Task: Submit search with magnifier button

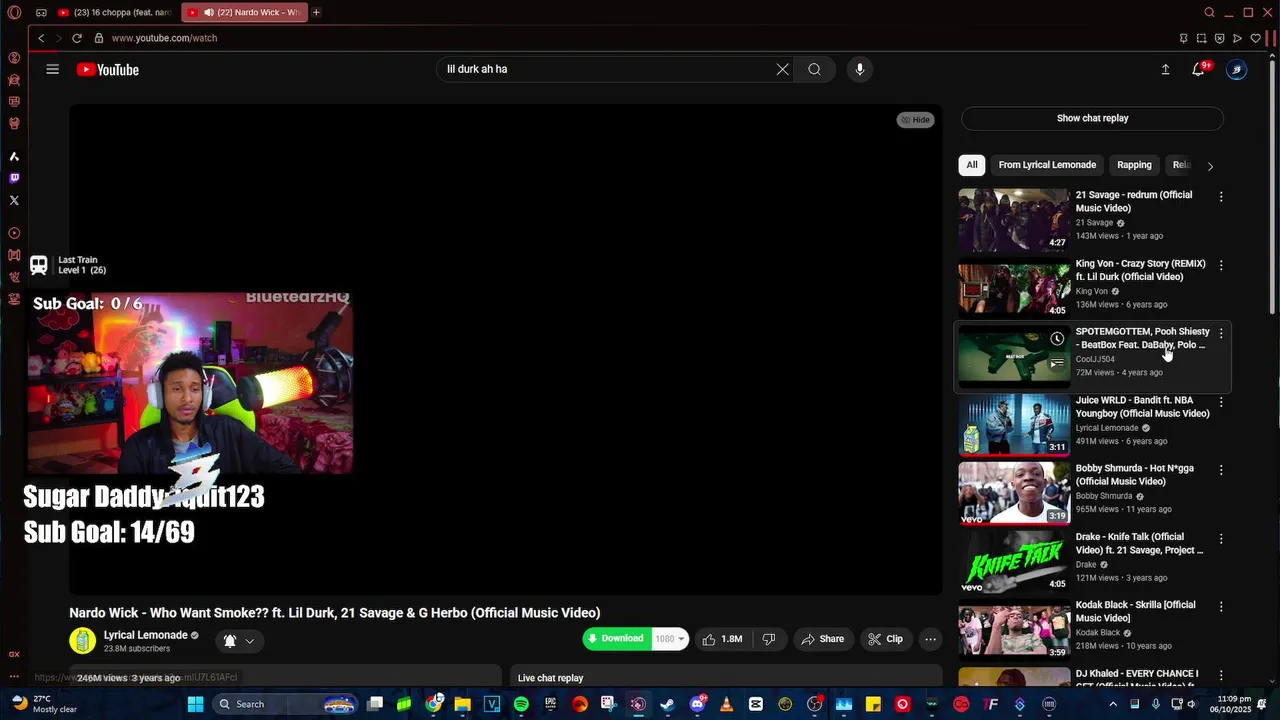Action: [814, 69]
